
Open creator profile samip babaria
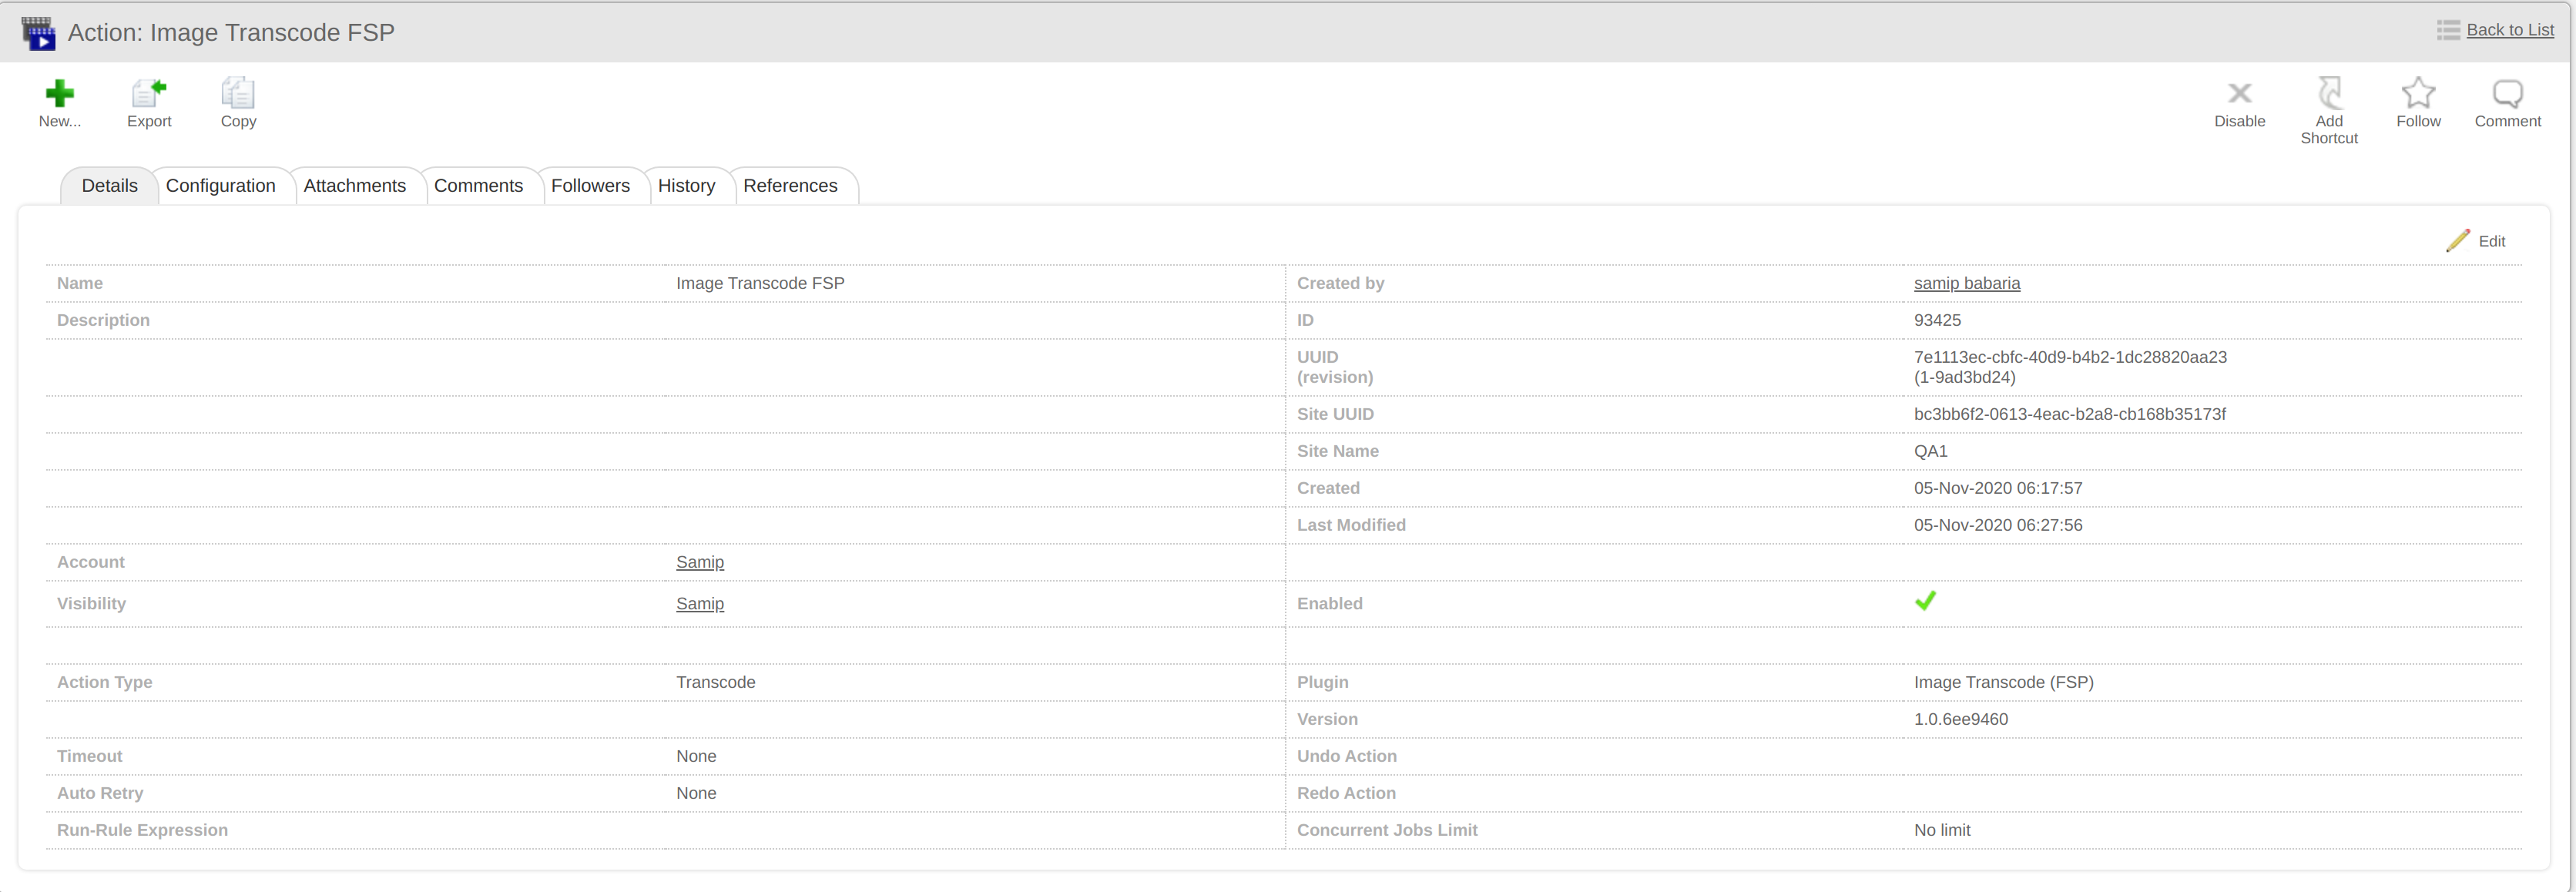coord(1967,283)
